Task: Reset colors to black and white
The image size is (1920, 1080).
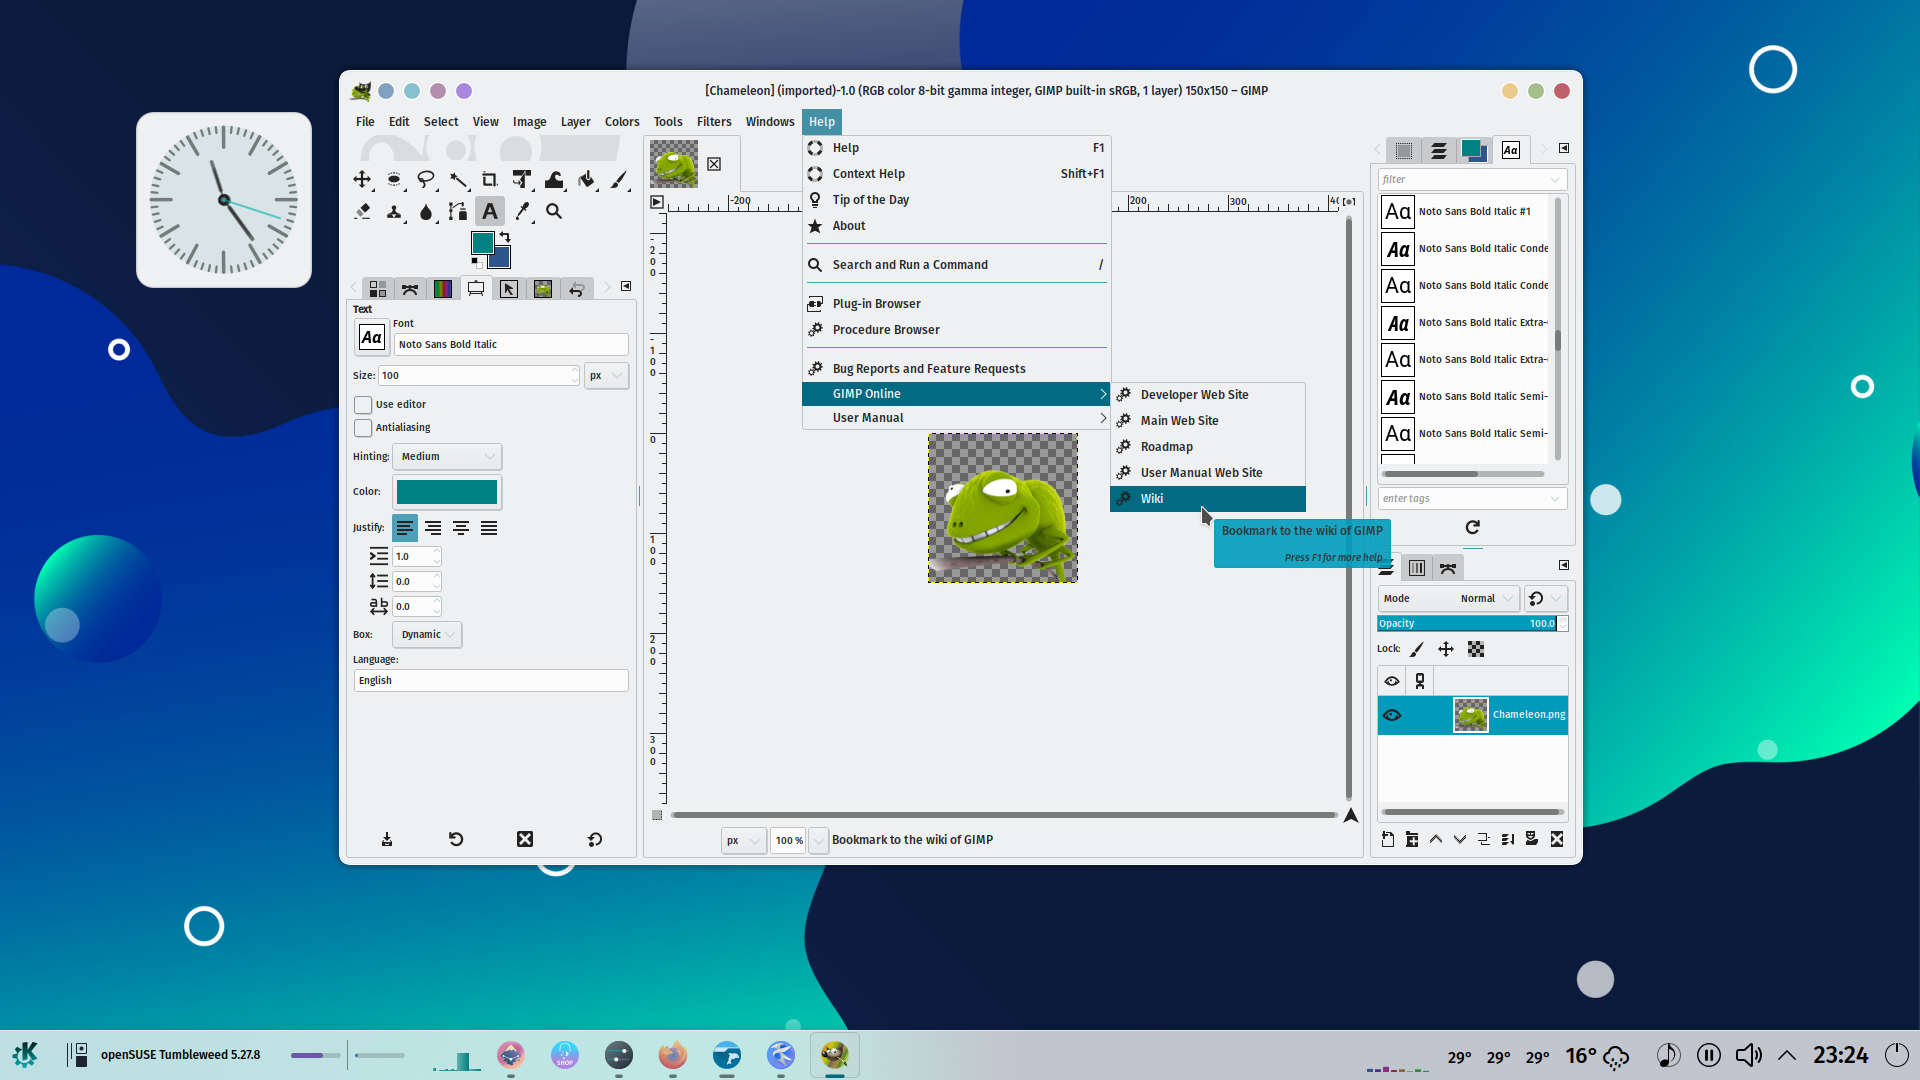Action: tap(475, 261)
